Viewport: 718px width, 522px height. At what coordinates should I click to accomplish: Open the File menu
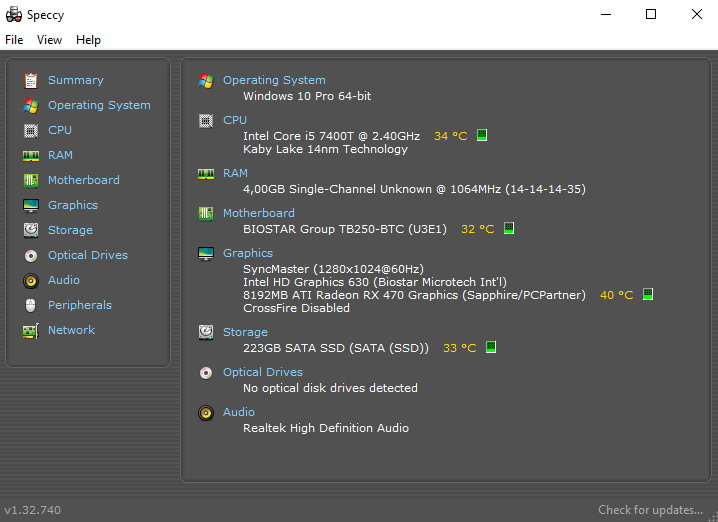tap(14, 40)
